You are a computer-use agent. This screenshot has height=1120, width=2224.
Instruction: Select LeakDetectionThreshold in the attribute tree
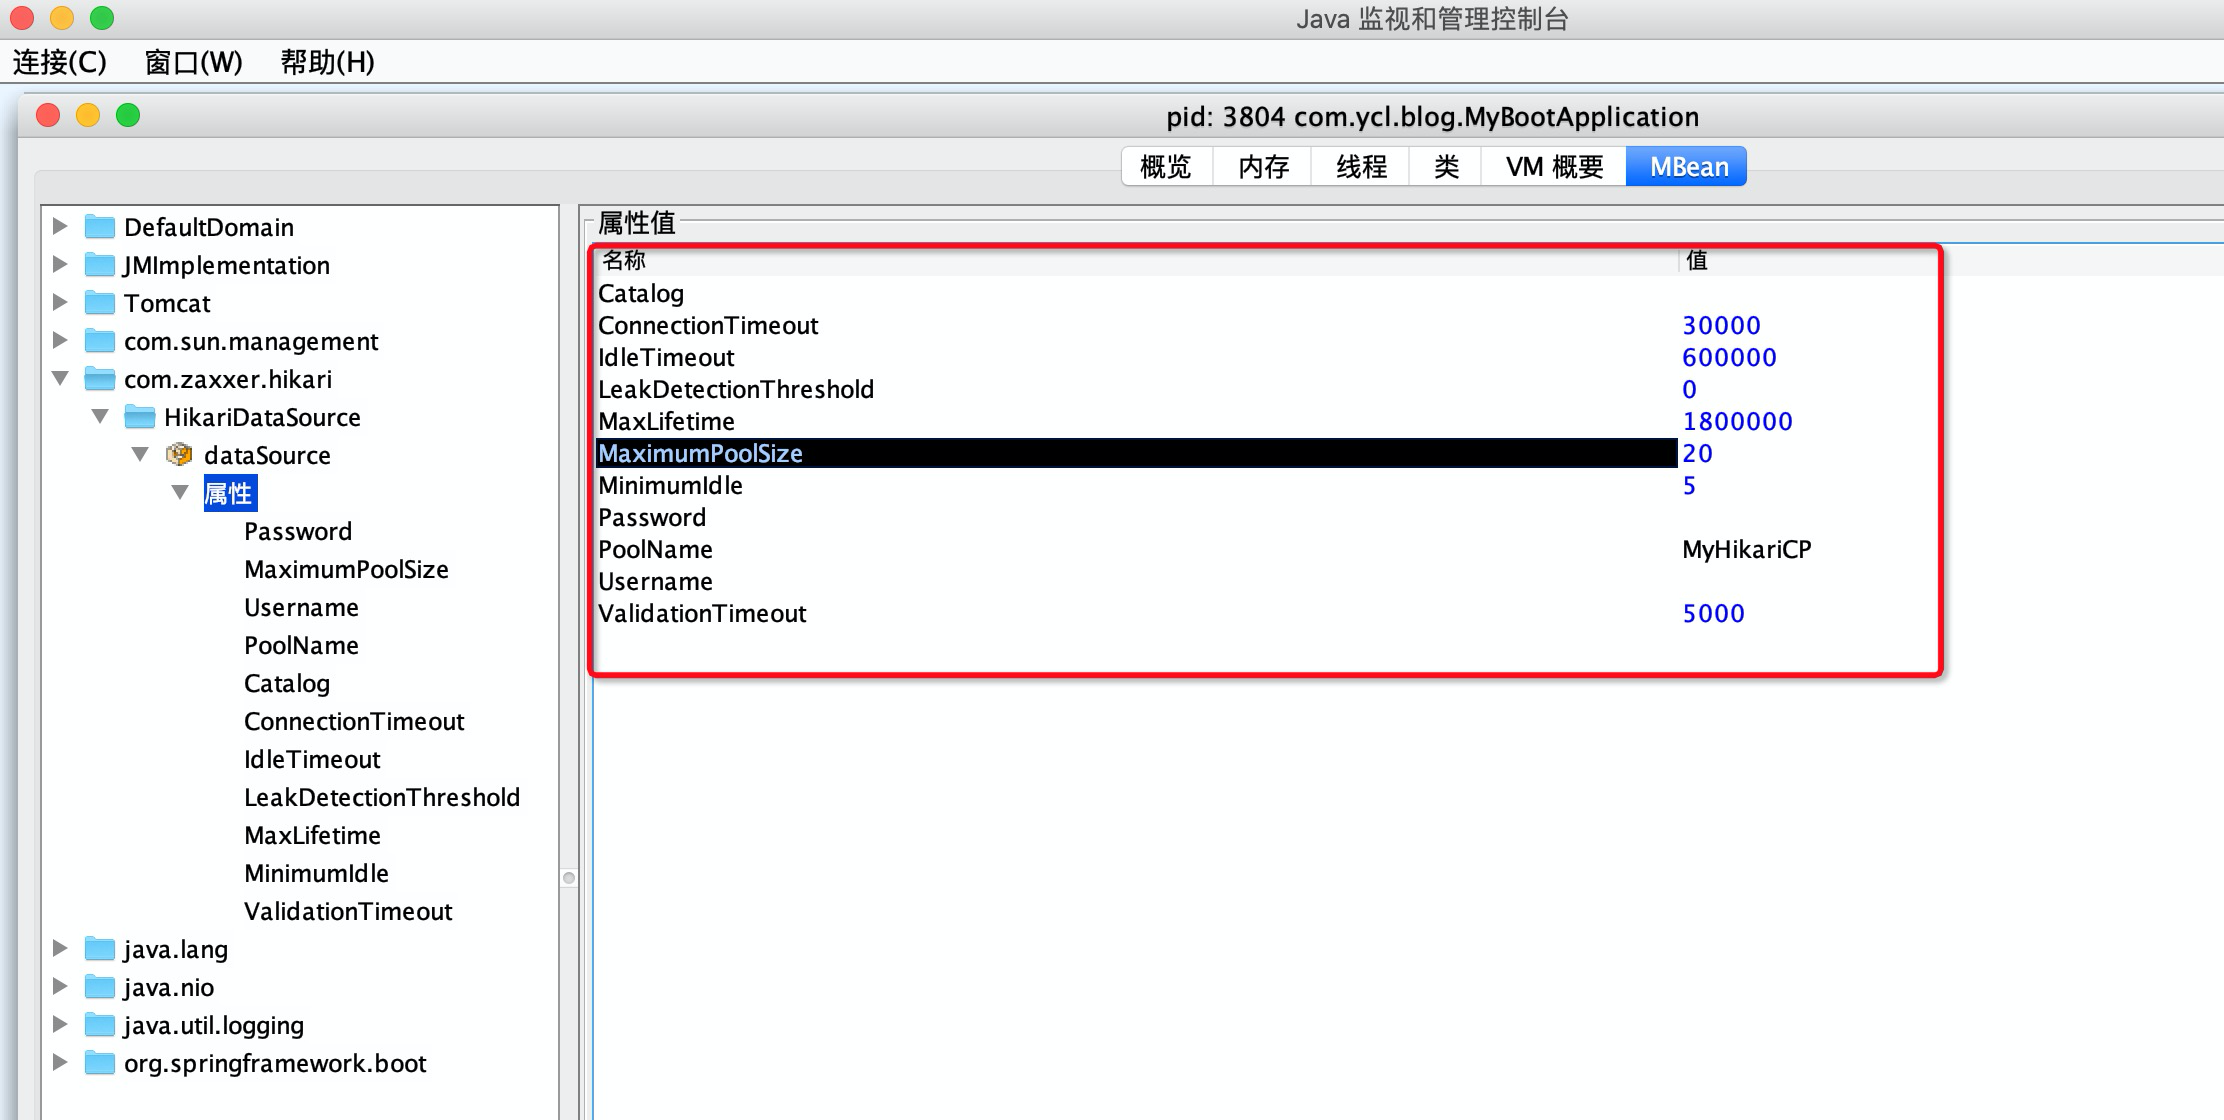tap(381, 797)
